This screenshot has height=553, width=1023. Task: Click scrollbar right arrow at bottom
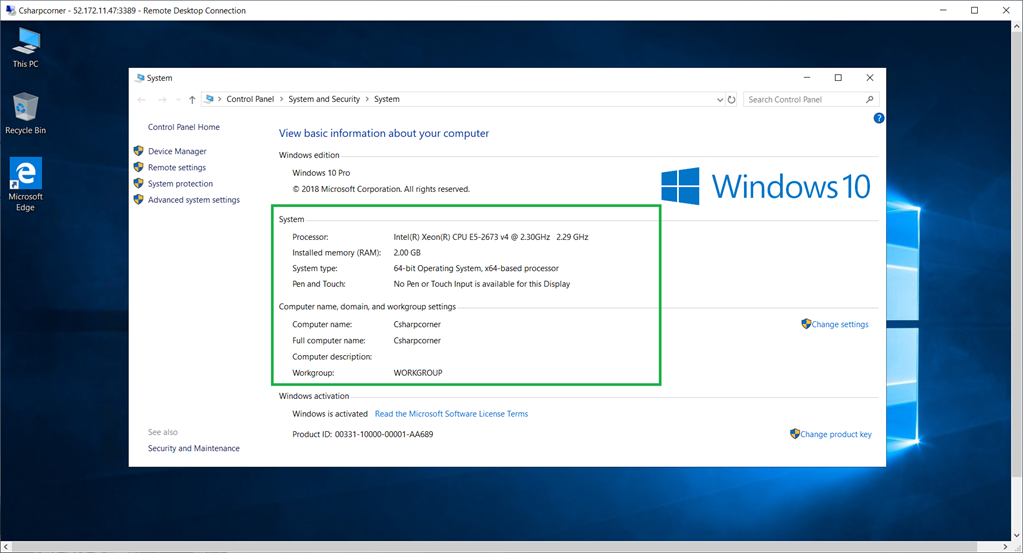pyautogui.click(x=1005, y=546)
